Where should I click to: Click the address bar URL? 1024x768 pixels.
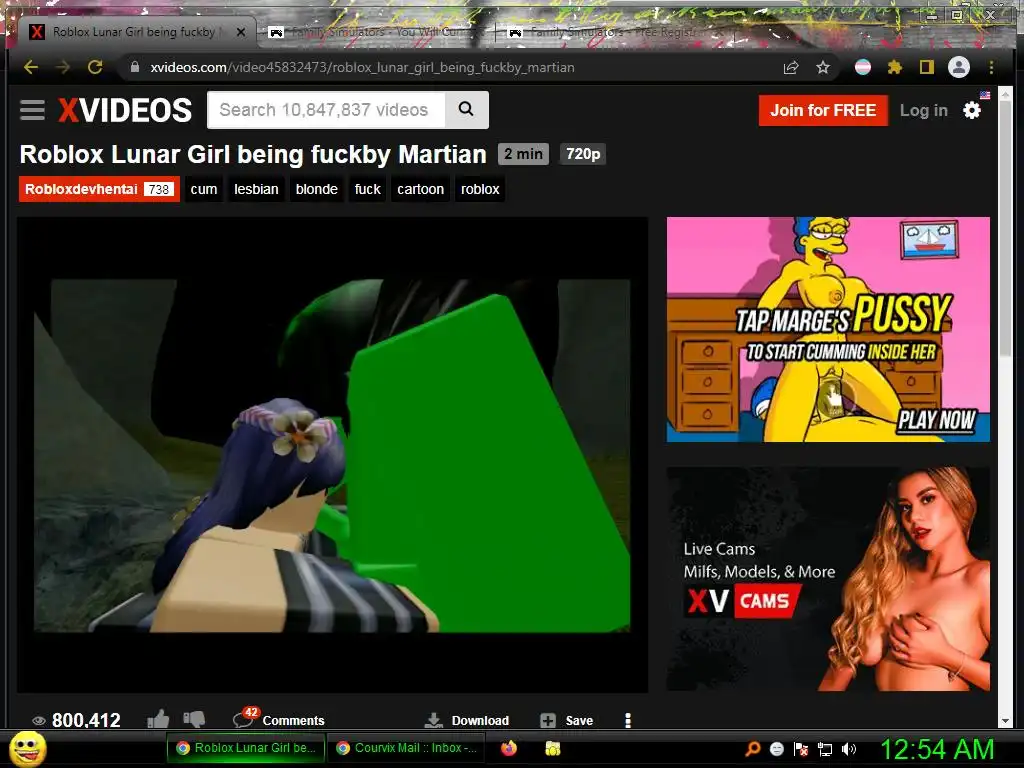click(362, 67)
